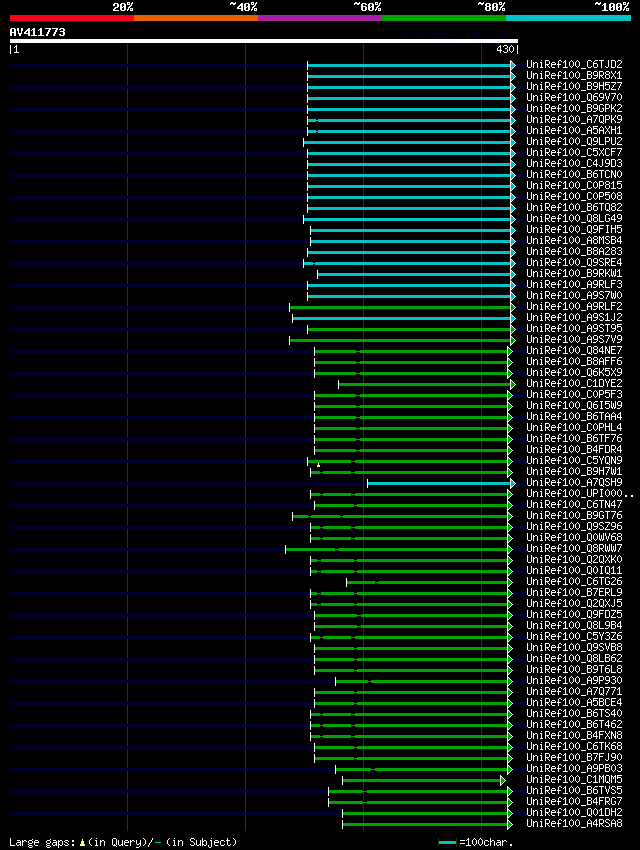The image size is (640, 850).
Task: Click the orange ~40% identity color segment
Action: click(x=196, y=18)
